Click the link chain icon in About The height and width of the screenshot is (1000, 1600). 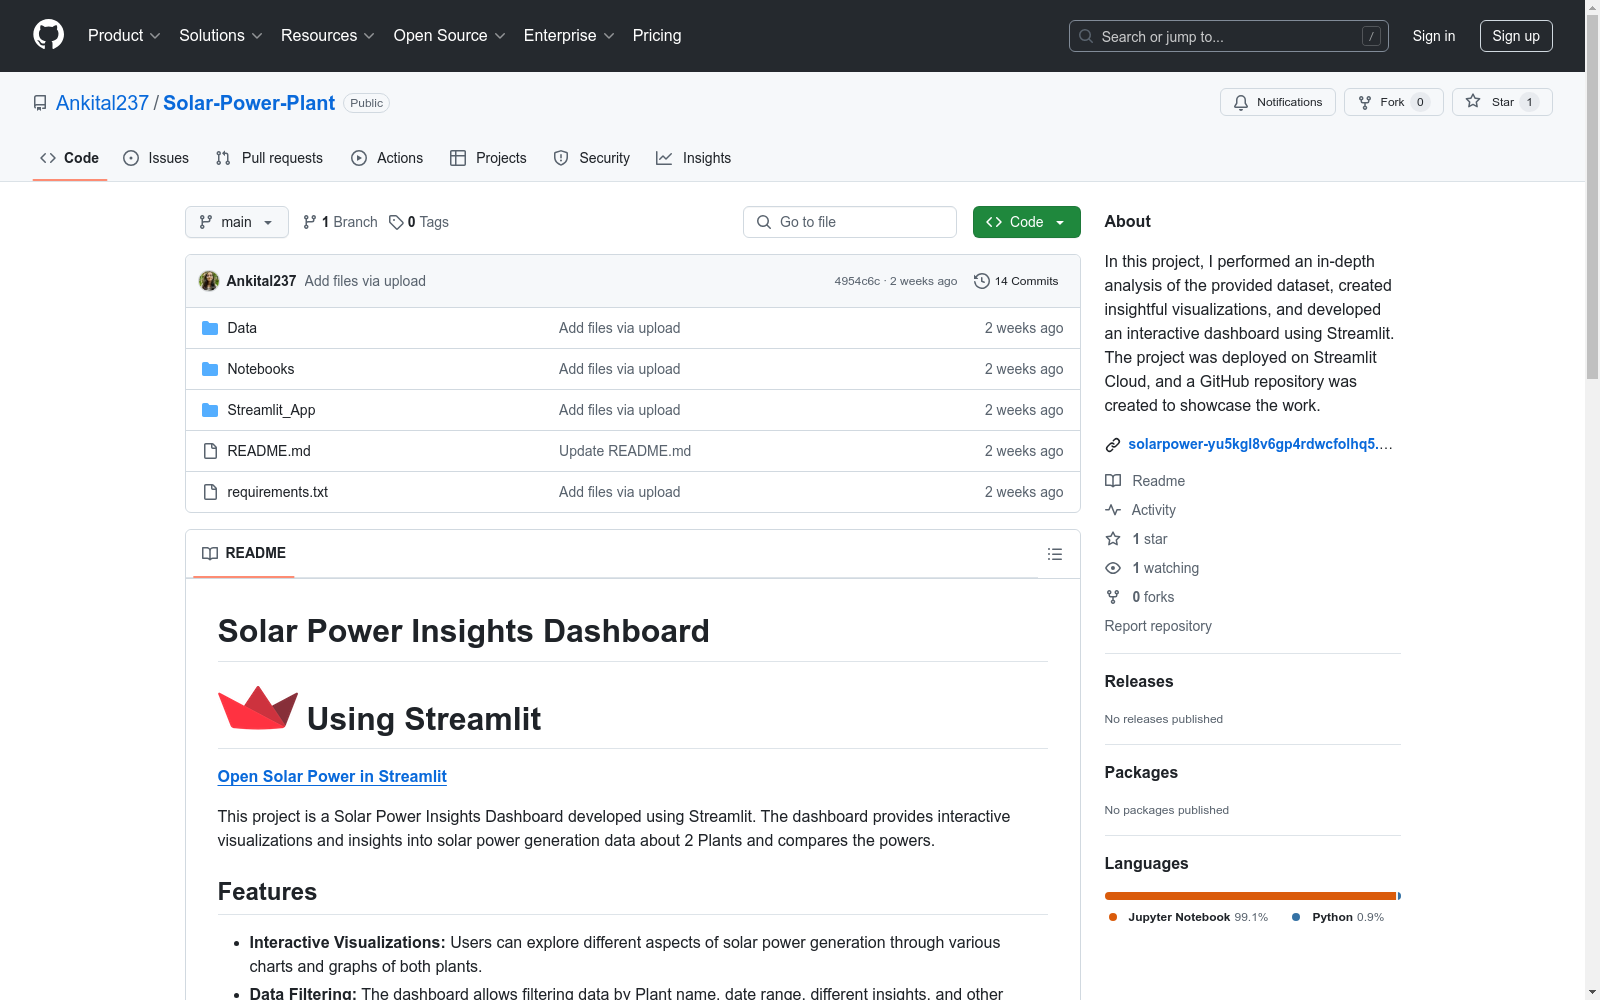tap(1113, 445)
